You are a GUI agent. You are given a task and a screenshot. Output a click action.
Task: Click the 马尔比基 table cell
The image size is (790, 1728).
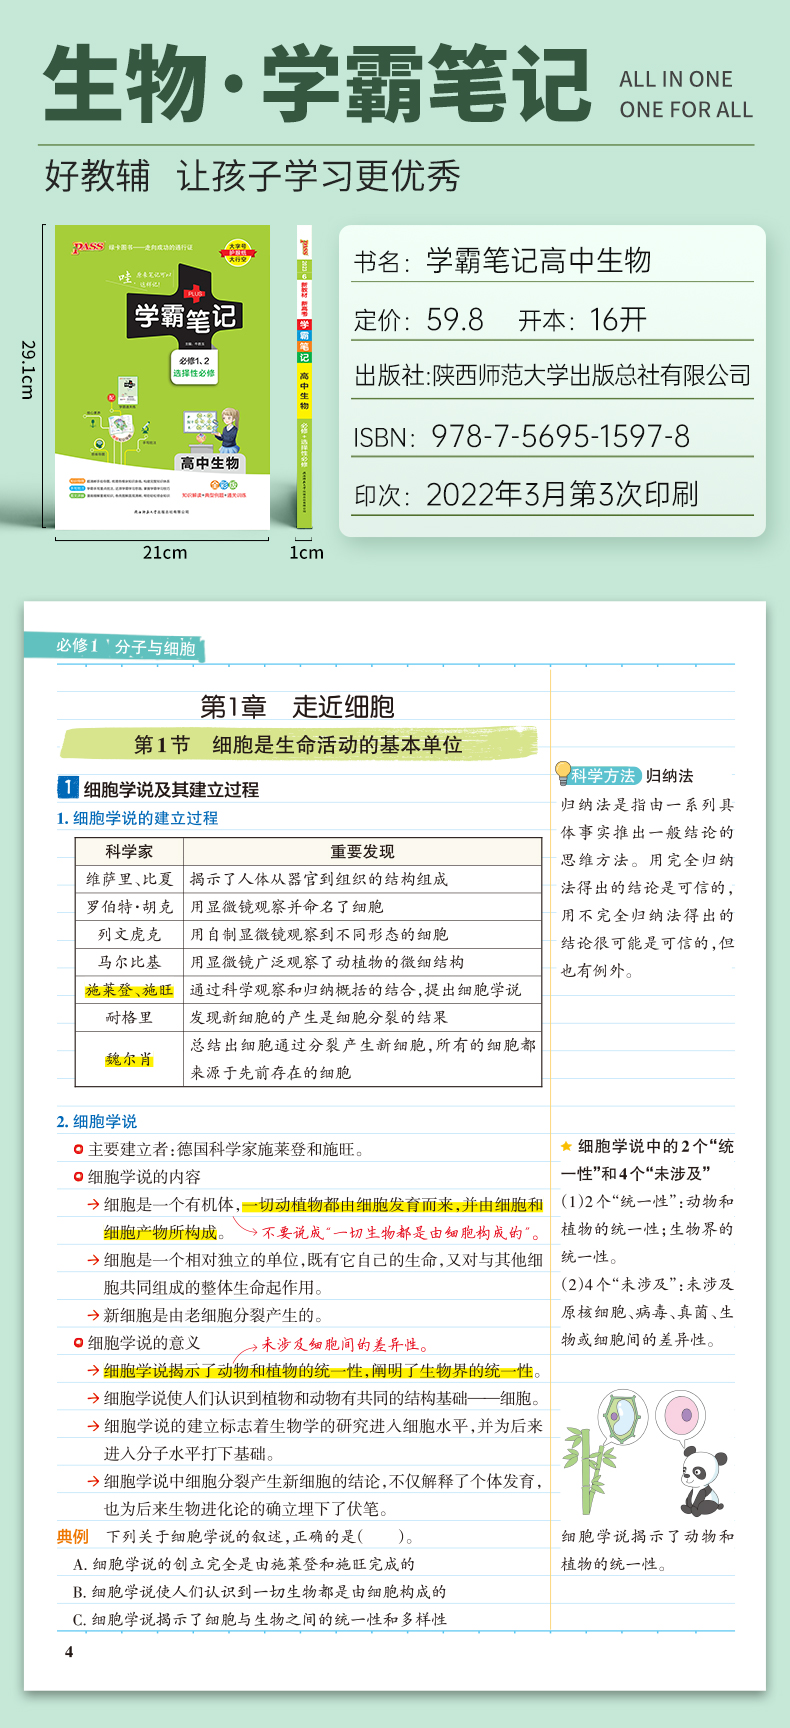[x=129, y=962]
